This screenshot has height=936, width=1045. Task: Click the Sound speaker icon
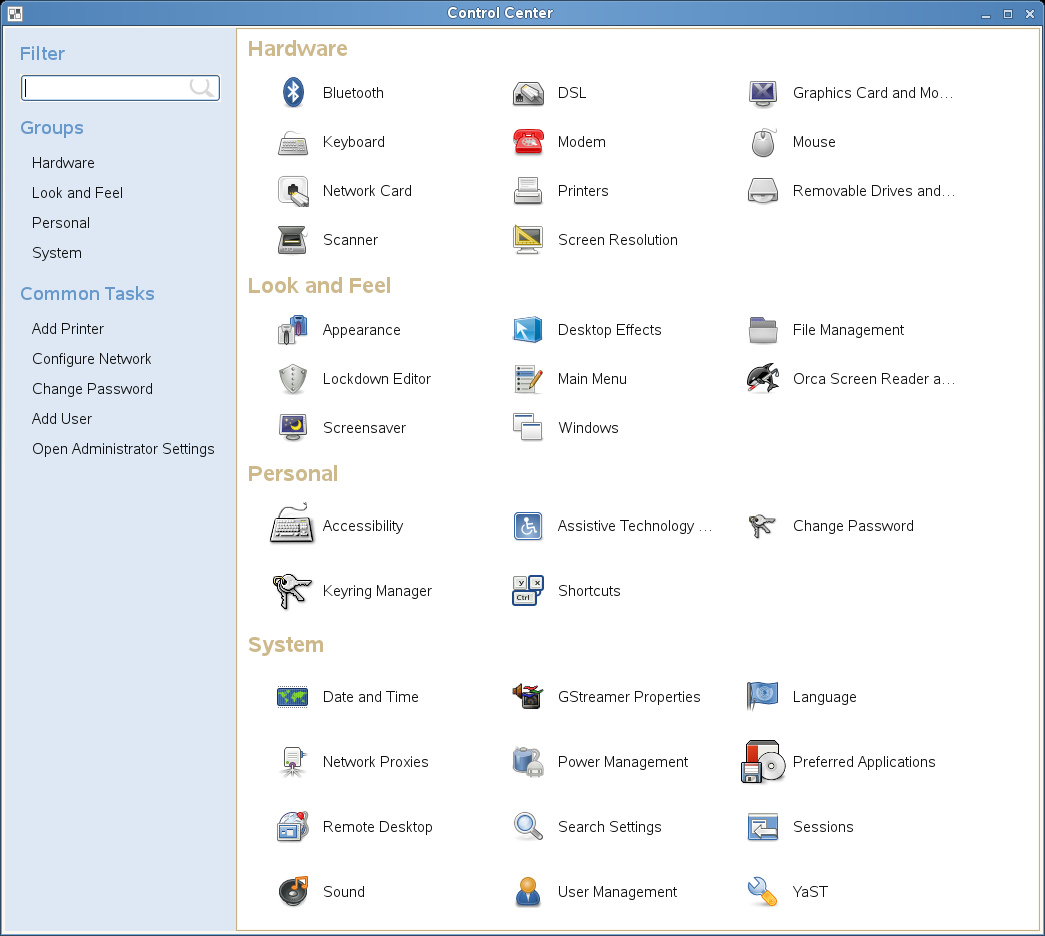click(293, 892)
